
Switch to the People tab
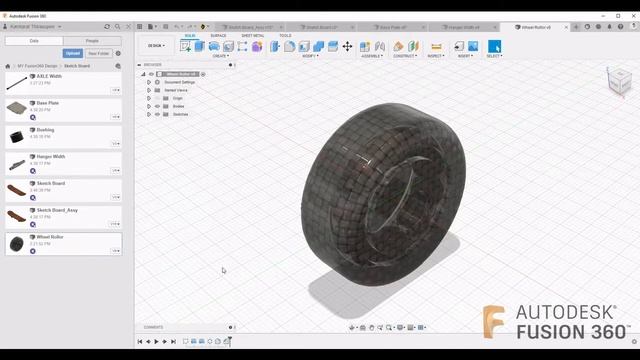tap(92, 41)
